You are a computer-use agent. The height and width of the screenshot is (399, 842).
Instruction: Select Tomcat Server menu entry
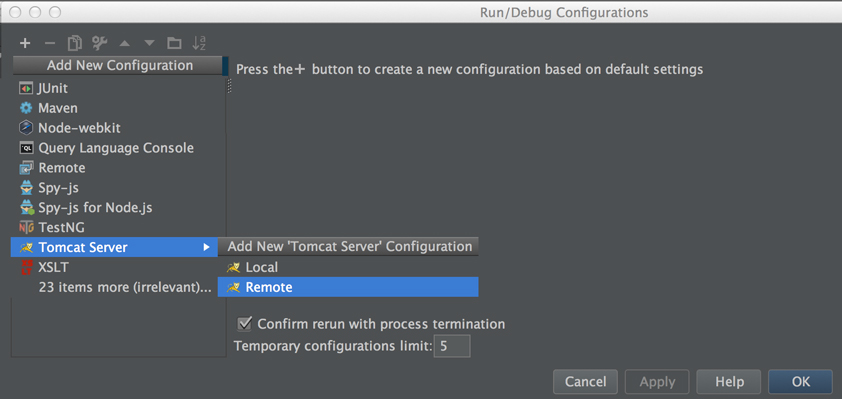point(114,248)
